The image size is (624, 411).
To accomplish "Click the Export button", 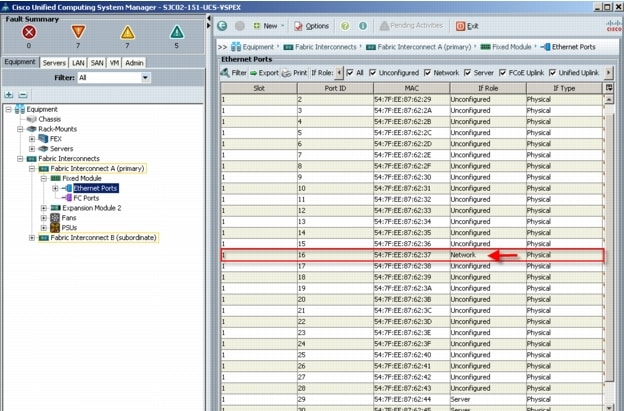I will coord(264,73).
